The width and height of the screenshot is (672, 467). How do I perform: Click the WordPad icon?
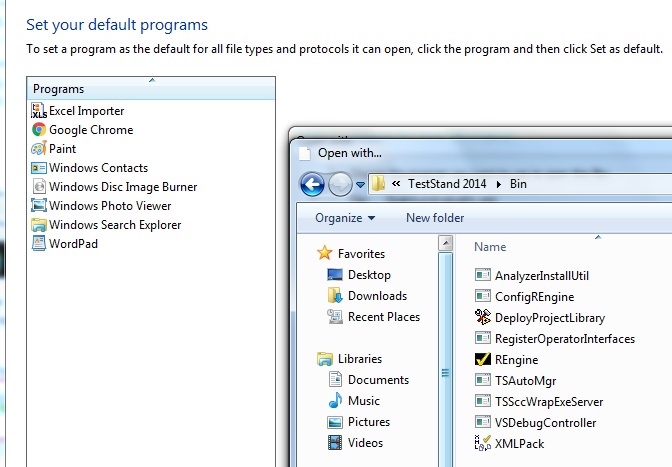click(39, 243)
